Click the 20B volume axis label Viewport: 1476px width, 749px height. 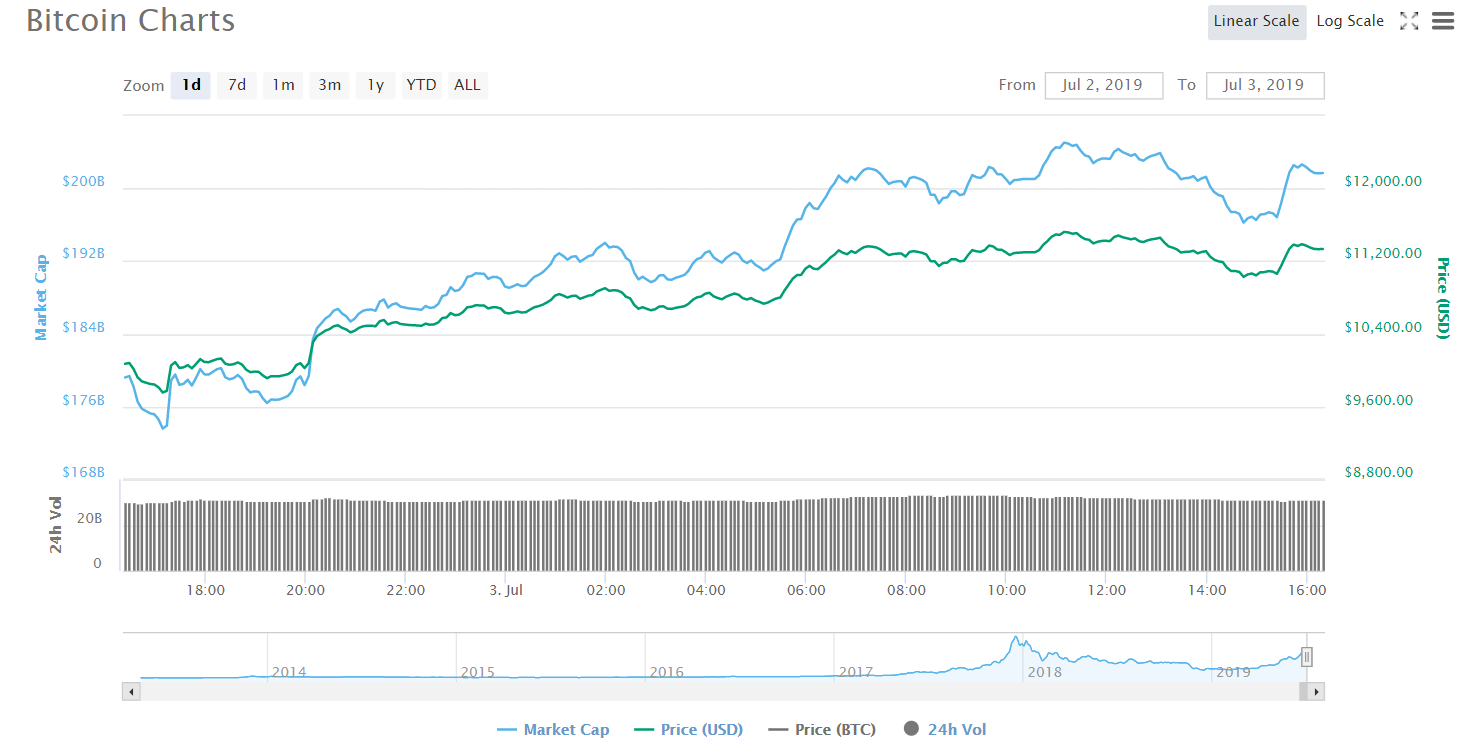tap(90, 518)
